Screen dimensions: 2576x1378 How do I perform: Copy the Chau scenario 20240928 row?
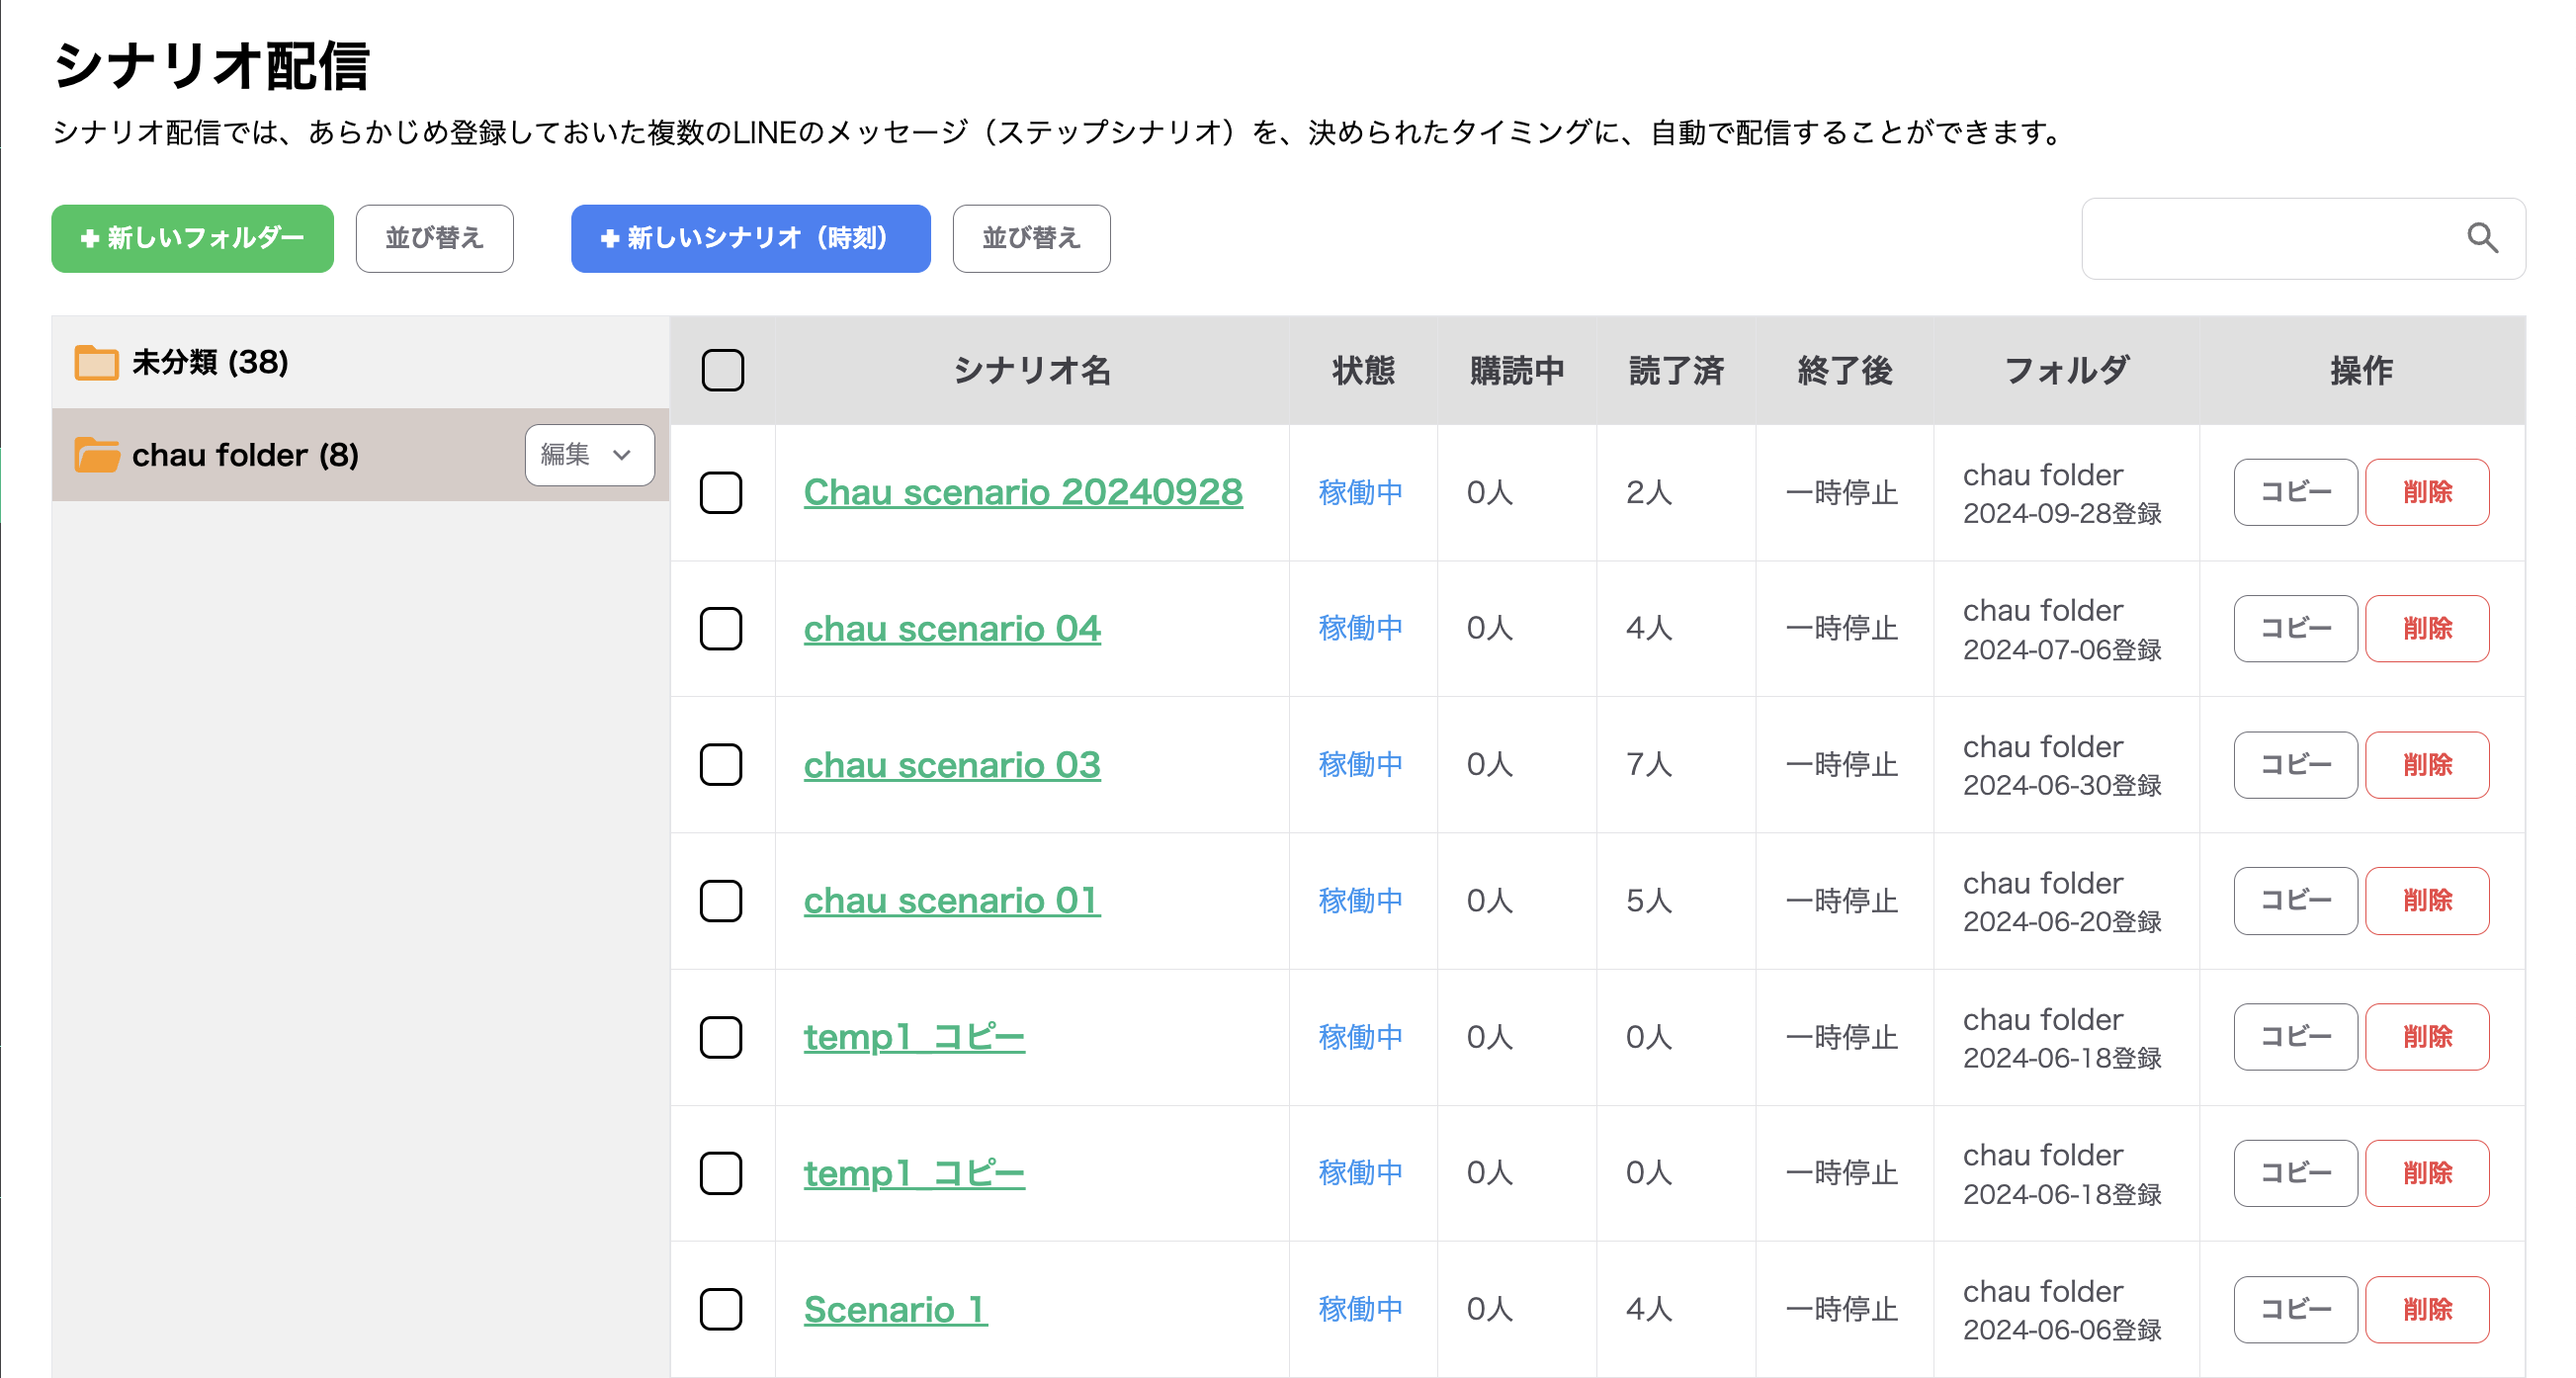point(2295,492)
